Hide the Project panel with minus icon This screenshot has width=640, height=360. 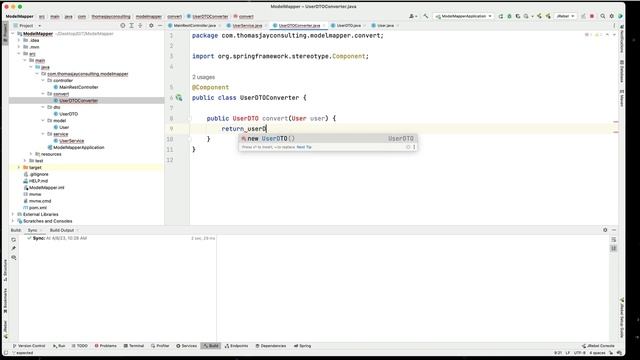[x=160, y=25]
